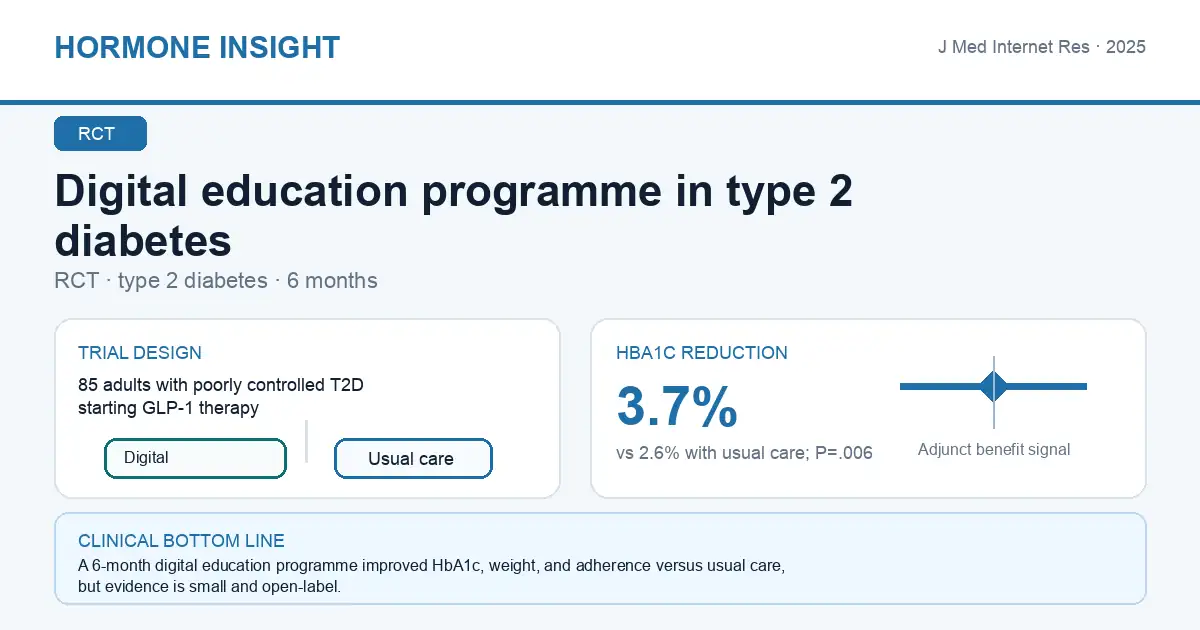Click the HORMONE INSIGHT brand title

[197, 47]
